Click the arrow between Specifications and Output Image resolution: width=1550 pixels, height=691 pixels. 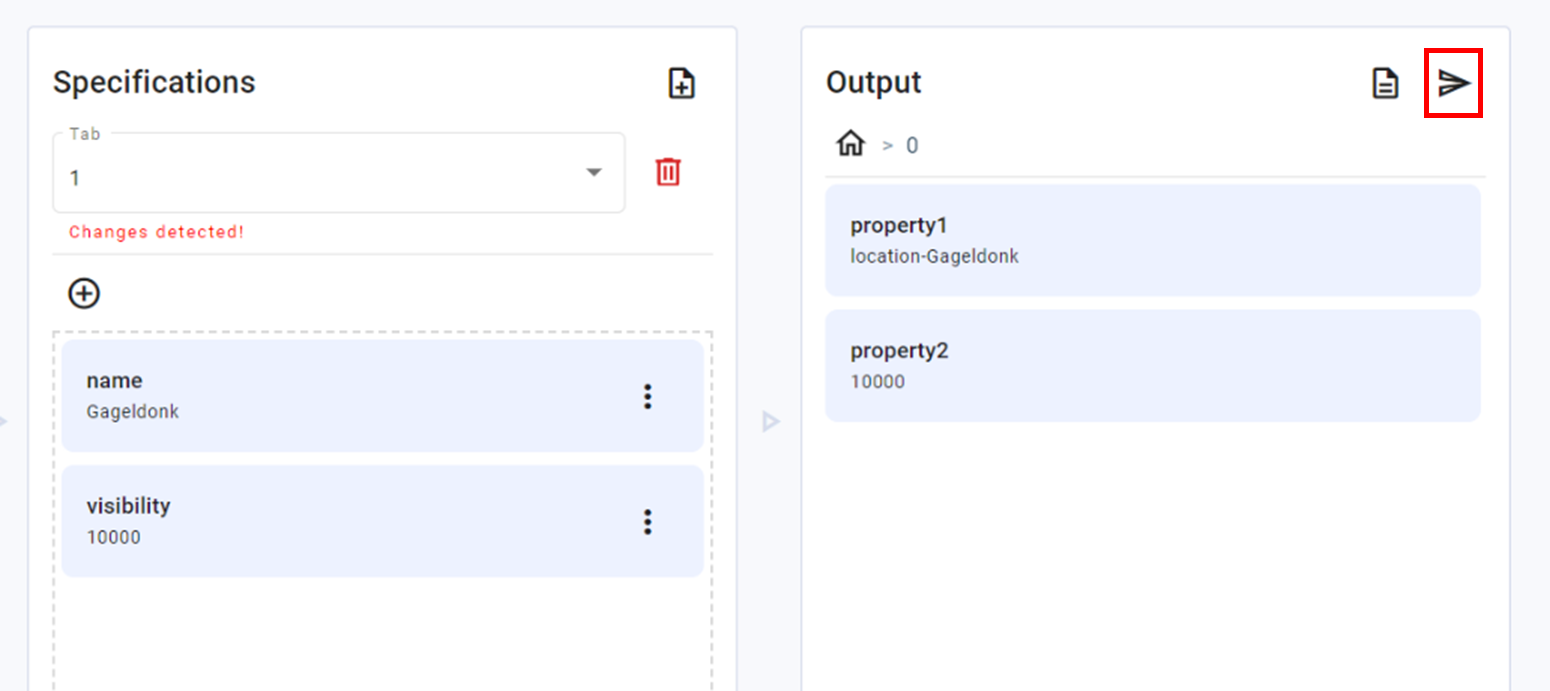coord(770,421)
